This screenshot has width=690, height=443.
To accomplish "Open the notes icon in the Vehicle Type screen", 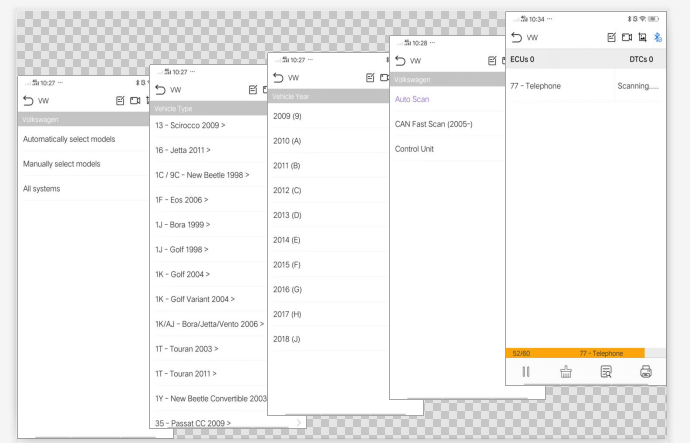I will coord(253,90).
